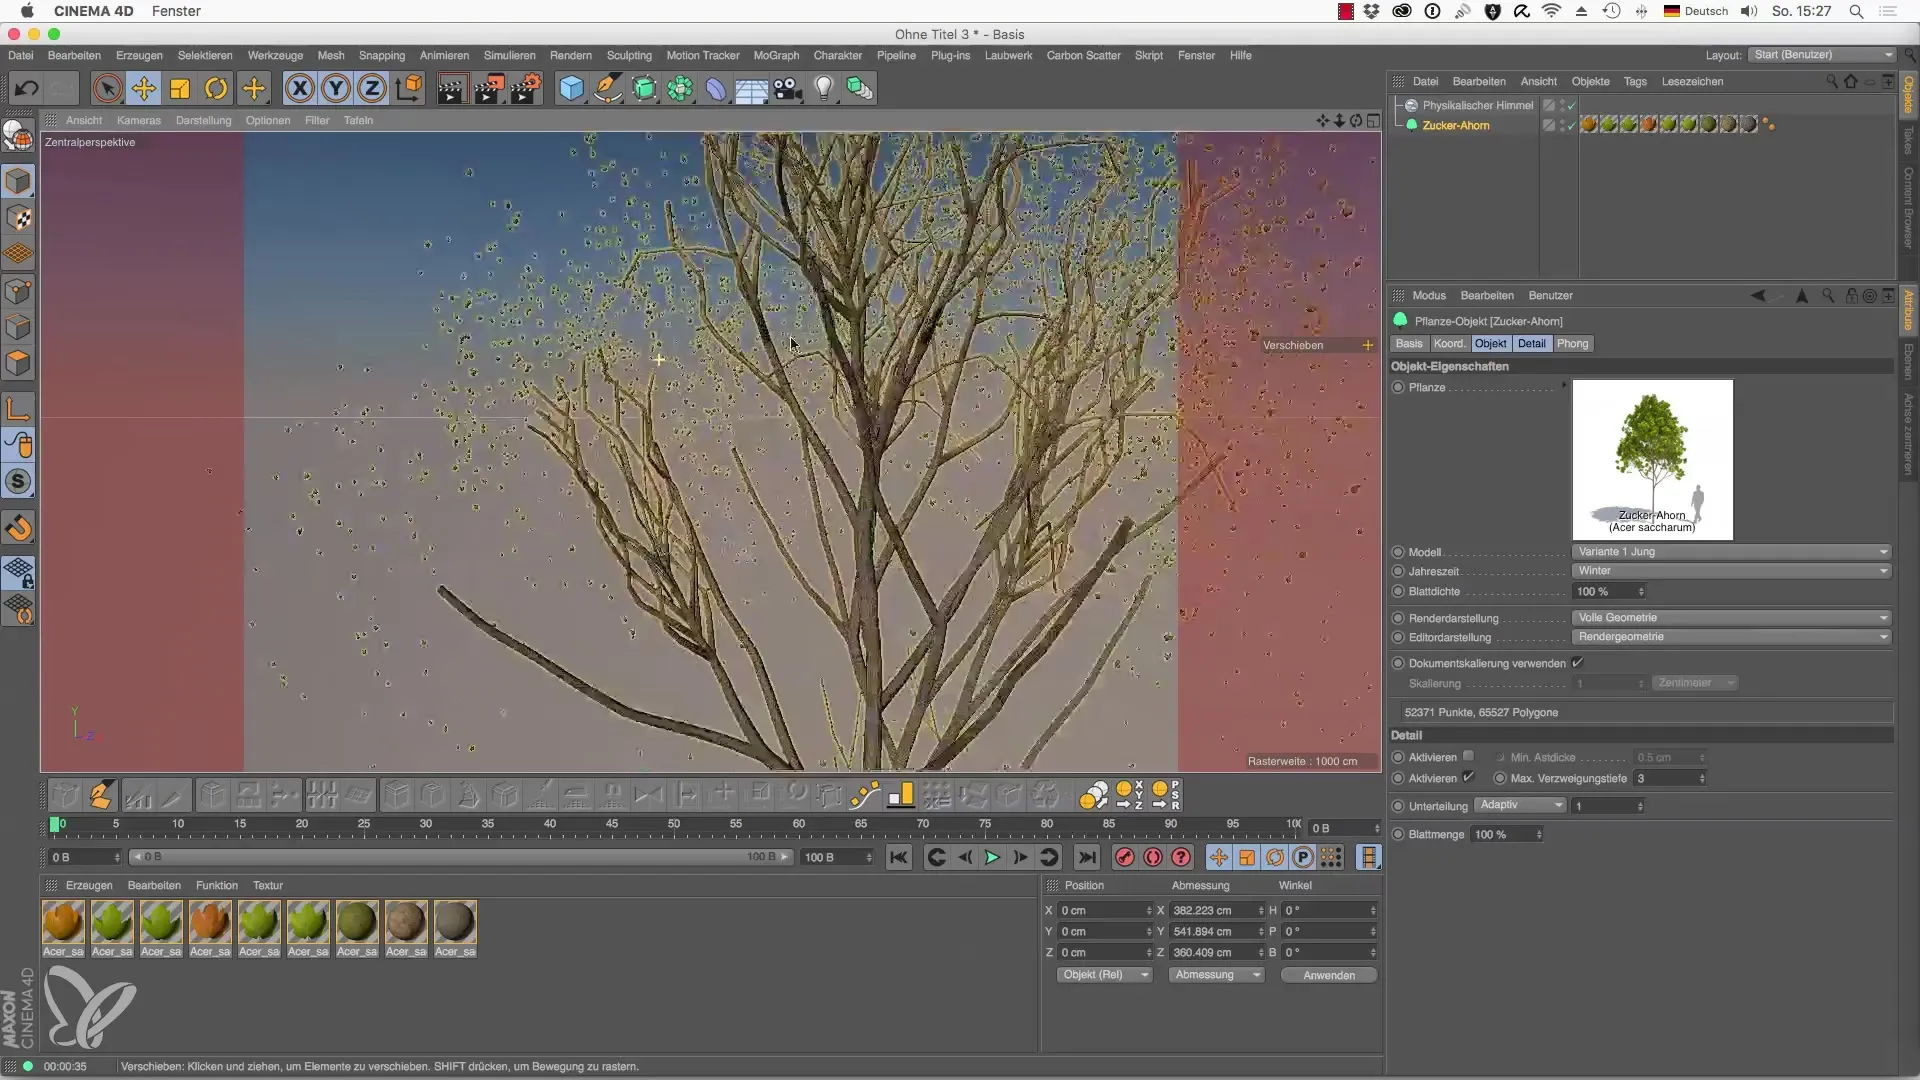Viewport: 1920px width, 1080px height.
Task: Select the last gray Acer_sa material
Action: pyautogui.click(x=455, y=922)
